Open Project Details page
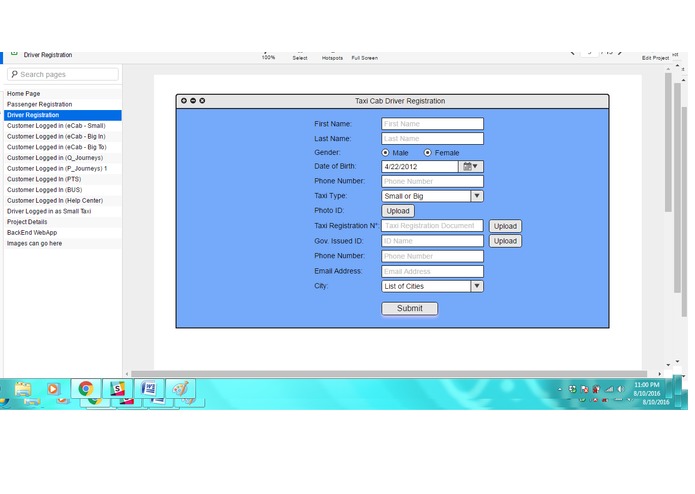 (62, 222)
